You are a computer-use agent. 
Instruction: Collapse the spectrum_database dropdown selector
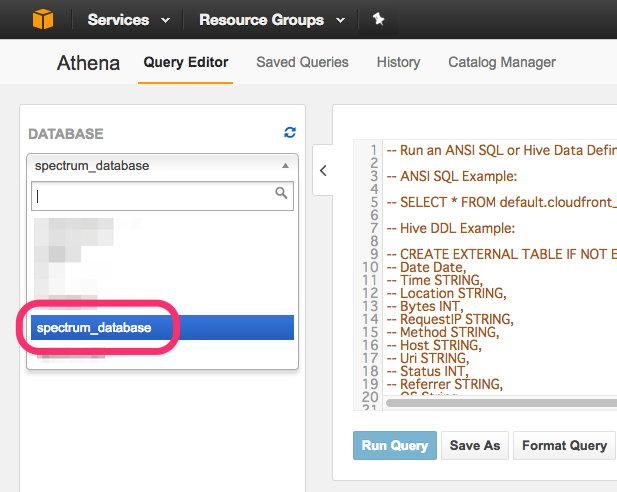coord(162,166)
